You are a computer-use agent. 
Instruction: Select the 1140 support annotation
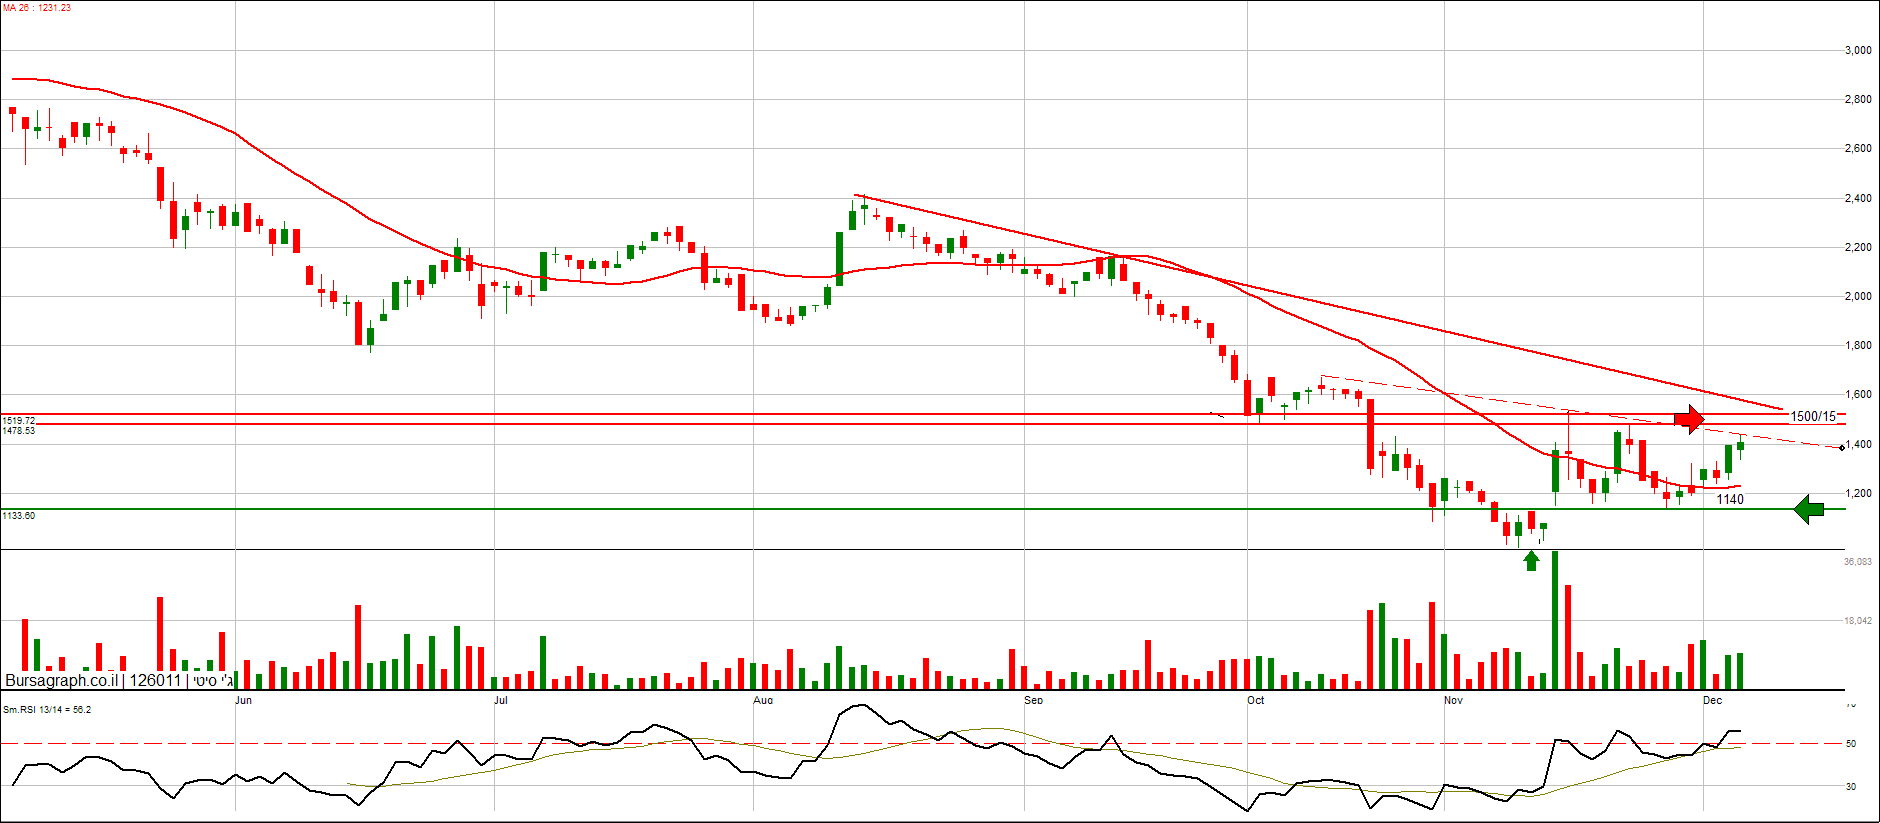coord(1730,499)
